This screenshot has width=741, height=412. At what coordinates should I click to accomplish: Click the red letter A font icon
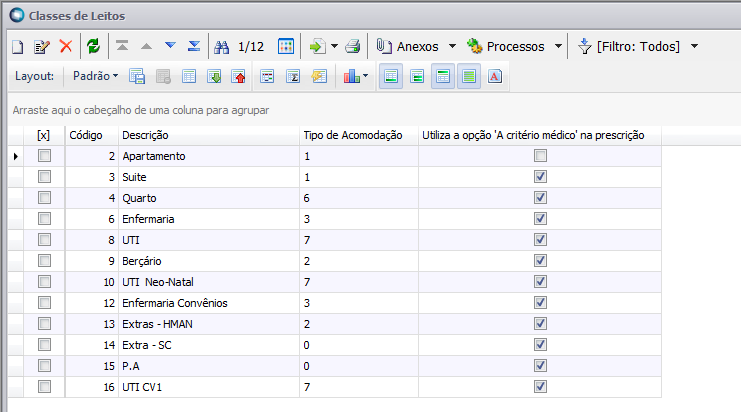tap(495, 76)
